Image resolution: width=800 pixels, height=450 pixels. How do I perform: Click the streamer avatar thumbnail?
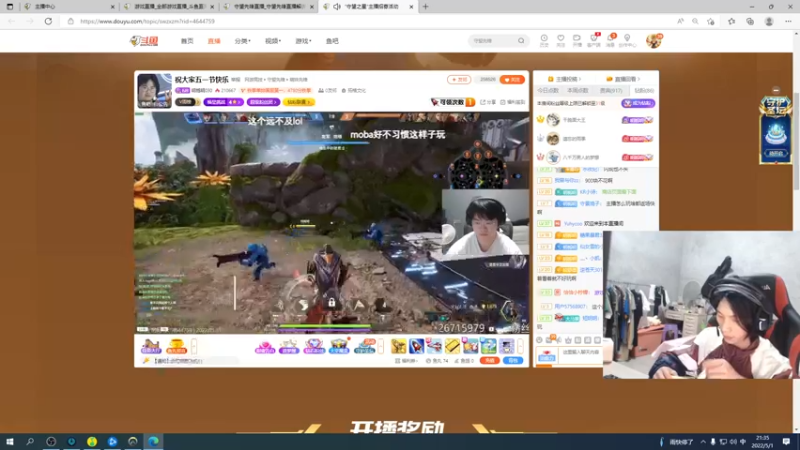point(154,91)
